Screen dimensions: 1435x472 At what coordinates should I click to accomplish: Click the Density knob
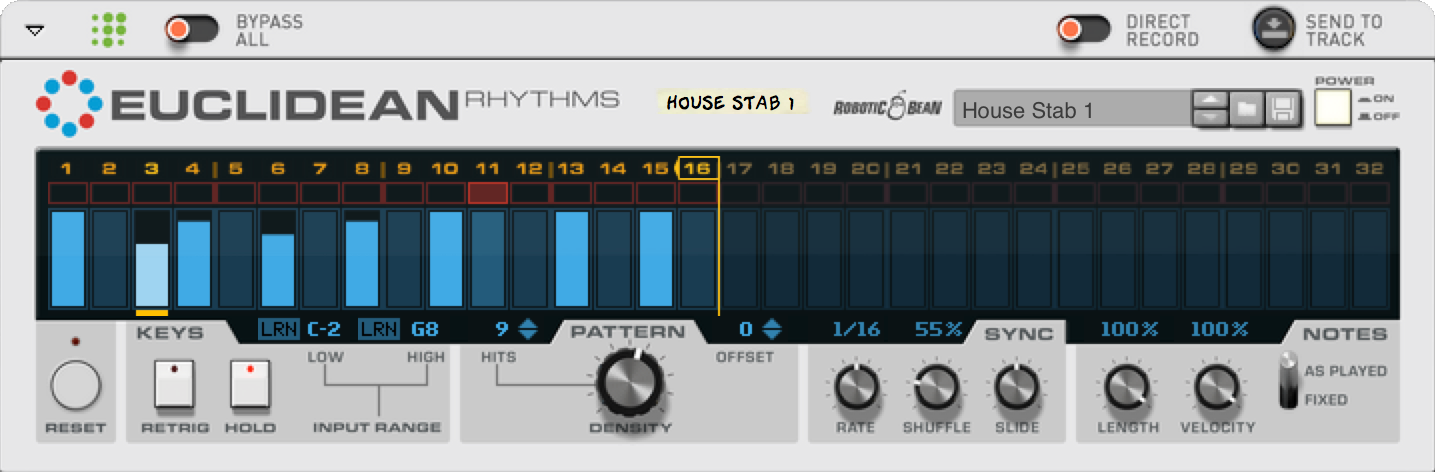pos(630,384)
